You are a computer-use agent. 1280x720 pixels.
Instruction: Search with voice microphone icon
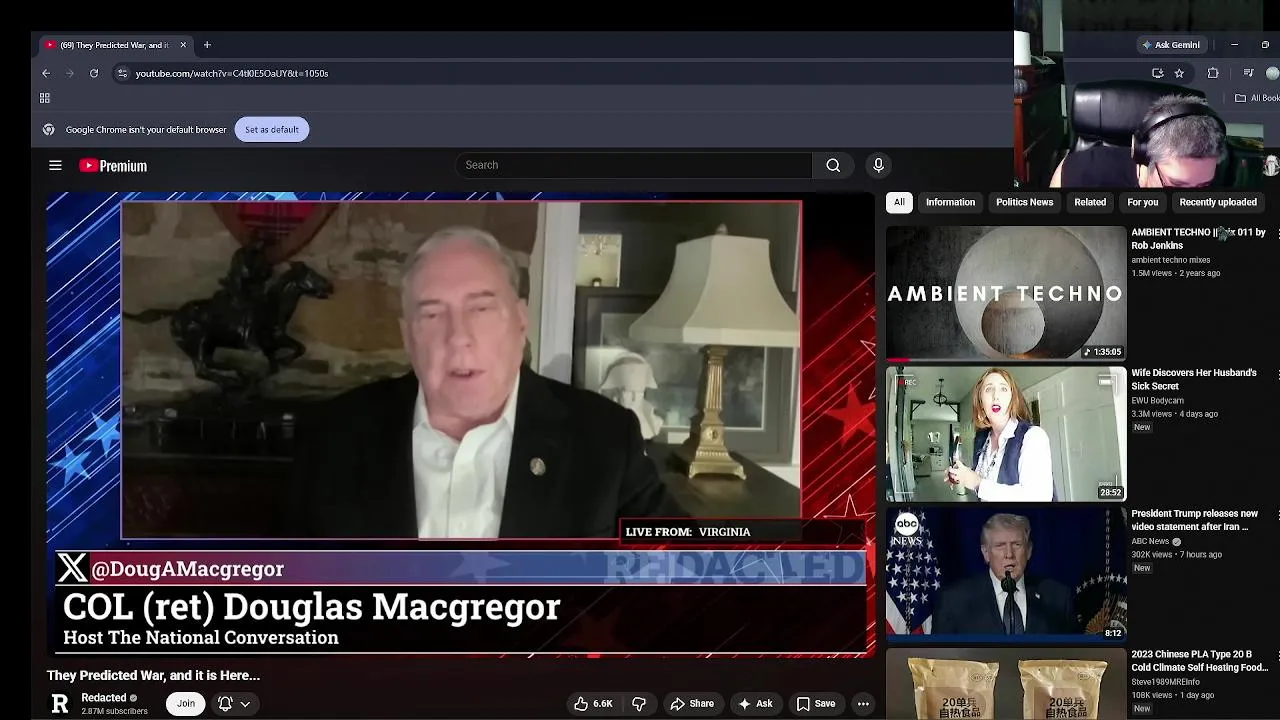pyautogui.click(x=878, y=165)
